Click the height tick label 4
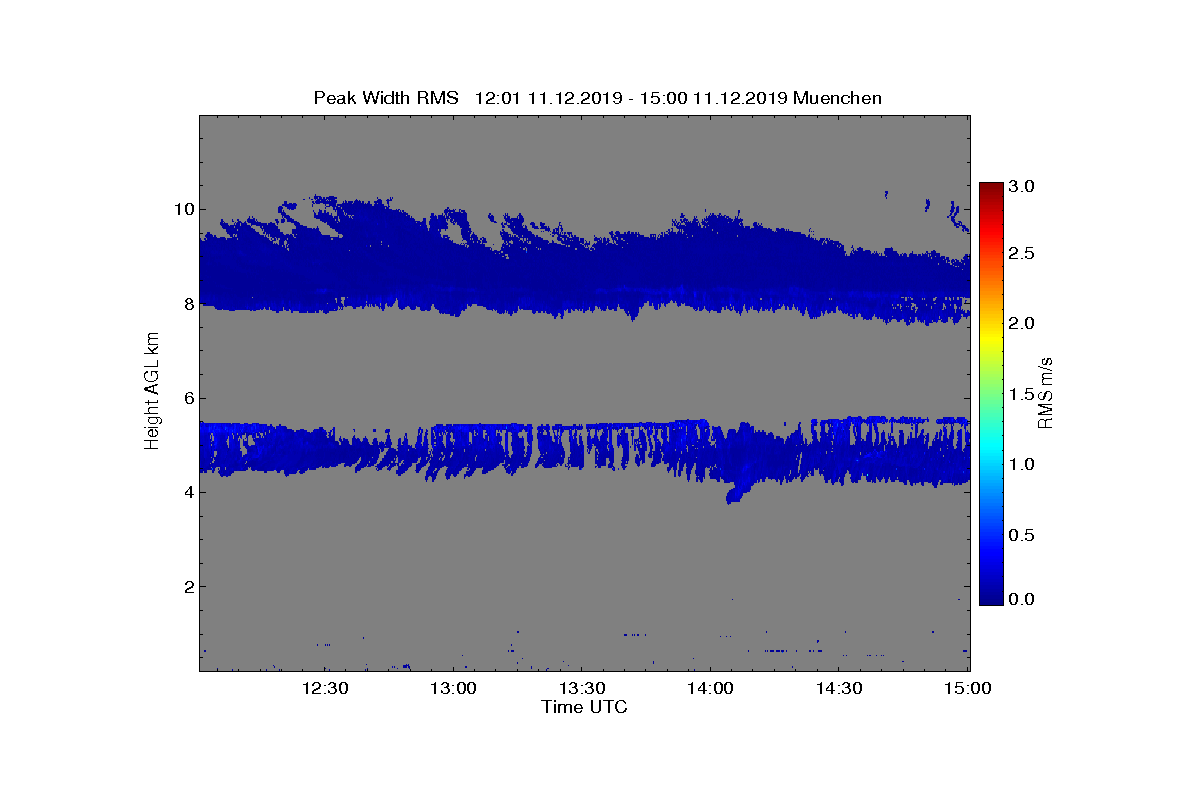 (187, 492)
